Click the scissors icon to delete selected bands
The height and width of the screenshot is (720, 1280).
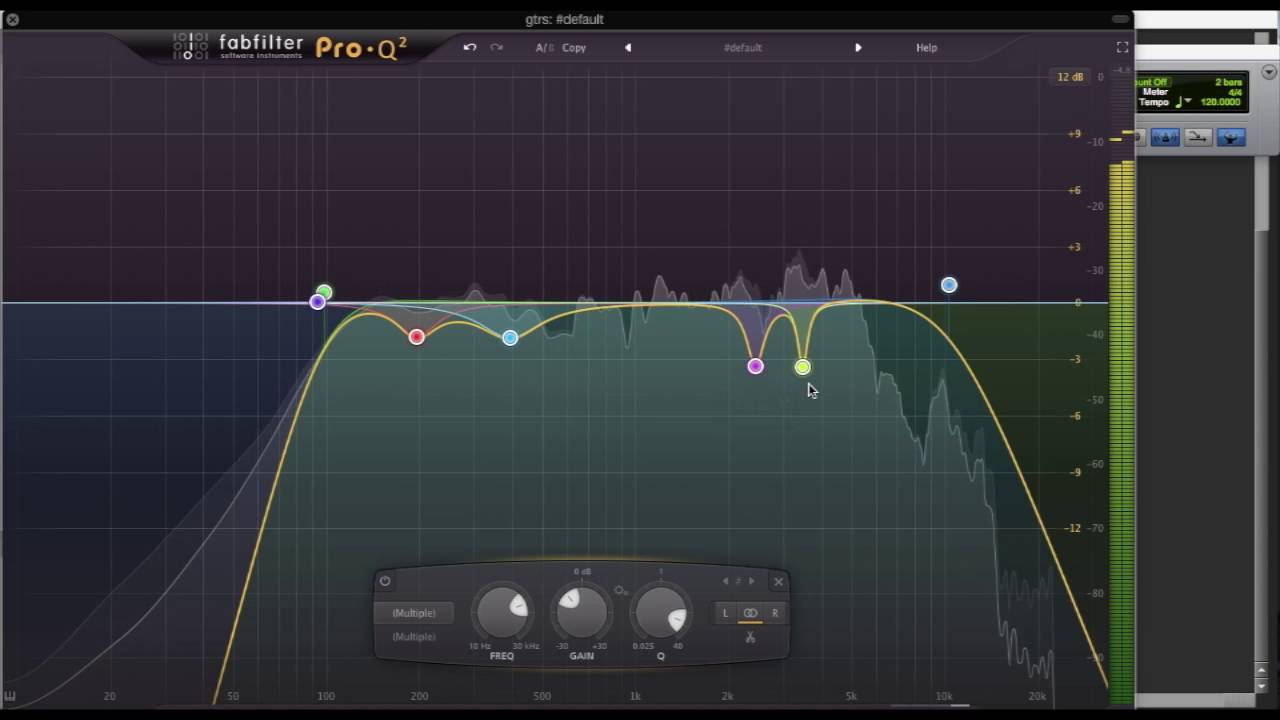coord(750,637)
